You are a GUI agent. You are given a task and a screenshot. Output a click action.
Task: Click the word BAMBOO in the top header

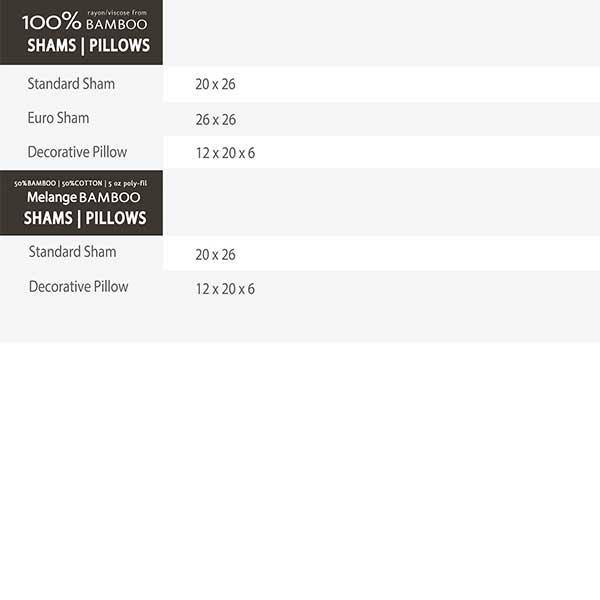click(x=117, y=24)
